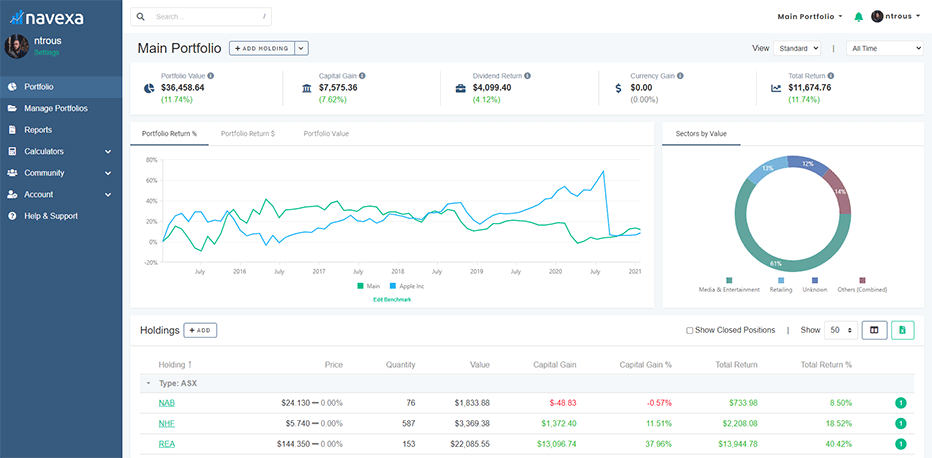The image size is (932, 458).
Task: Click the Reports sidebar icon
Action: click(12, 130)
